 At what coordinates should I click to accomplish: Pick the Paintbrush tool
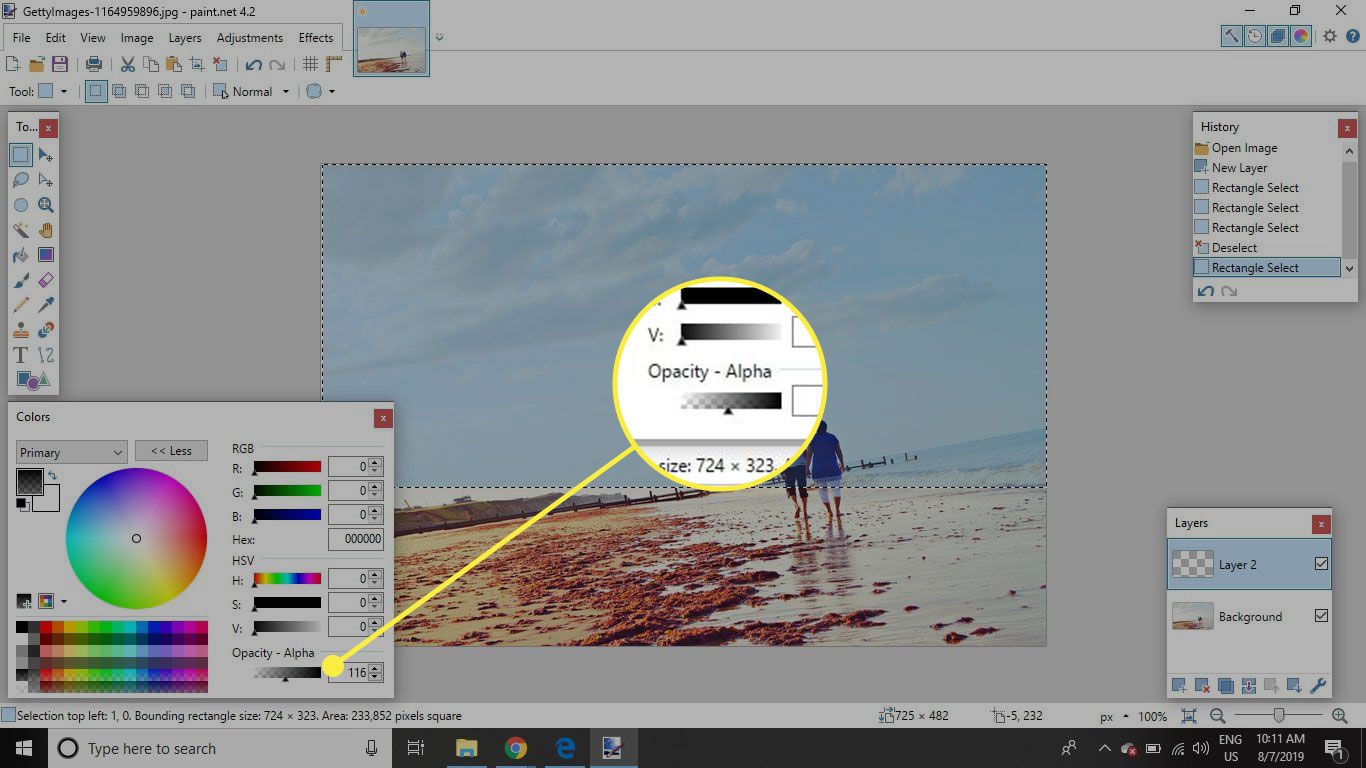20,280
